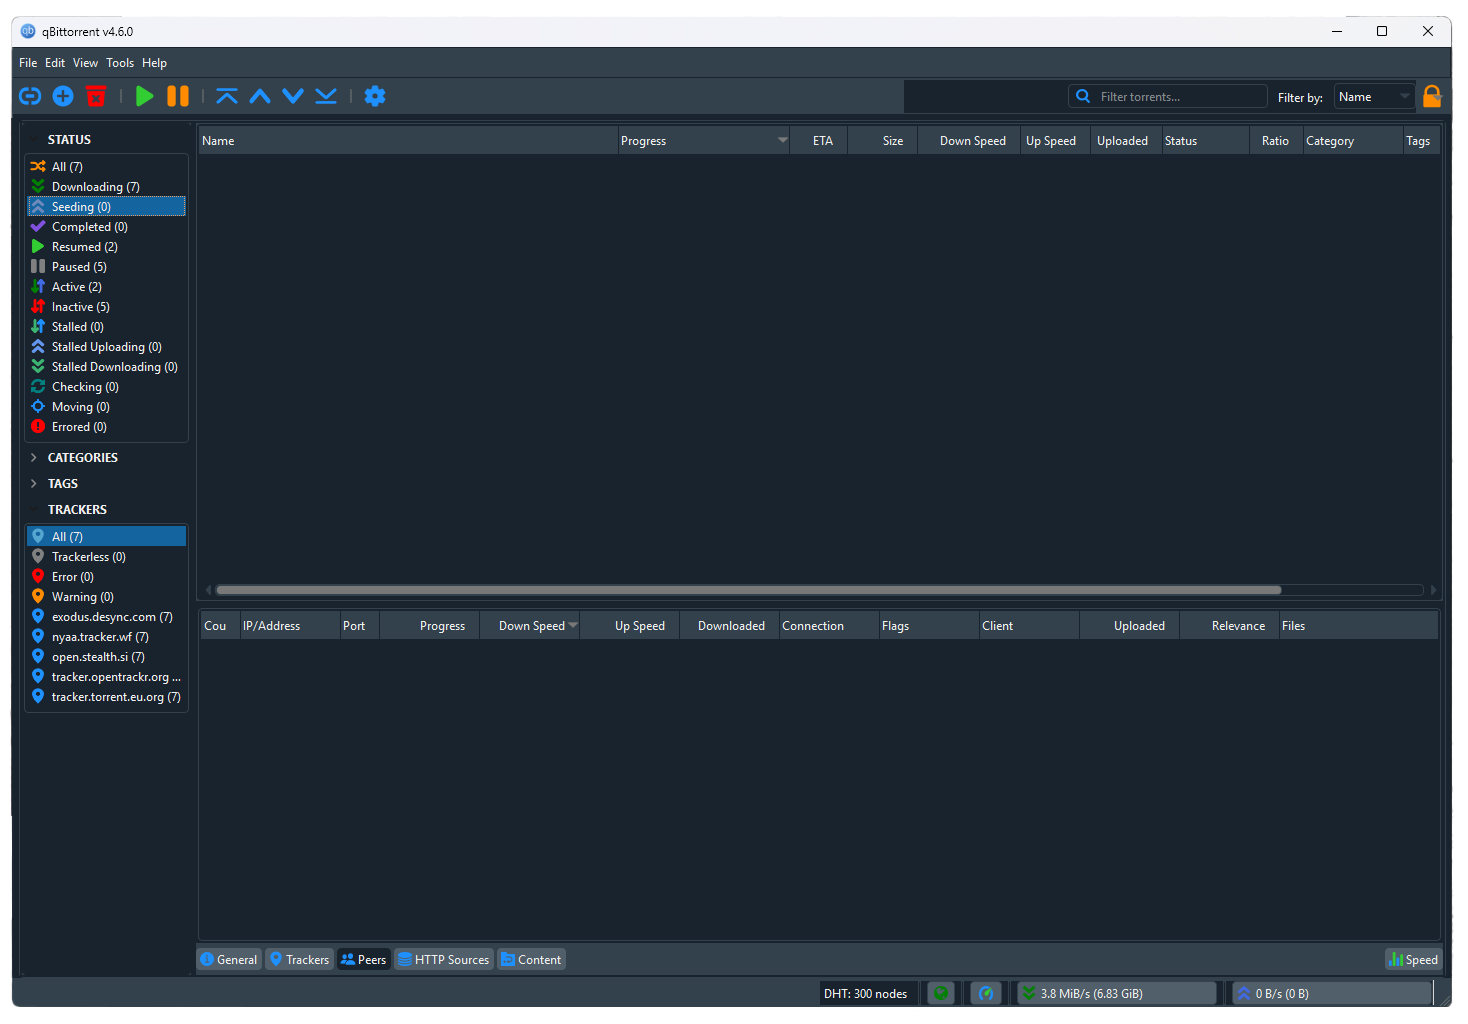This screenshot has width=1468, height=1024.
Task: Open the Filter by Name dropdown
Action: [1374, 97]
